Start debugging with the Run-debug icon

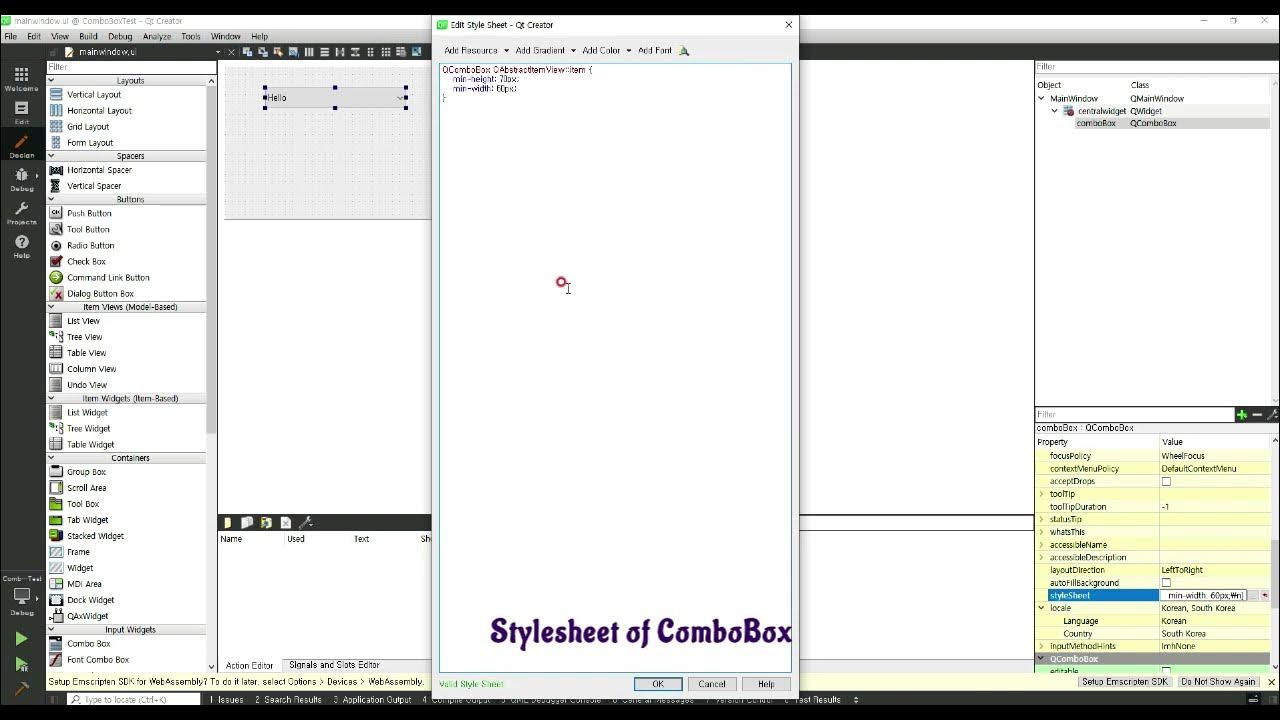pos(21,664)
